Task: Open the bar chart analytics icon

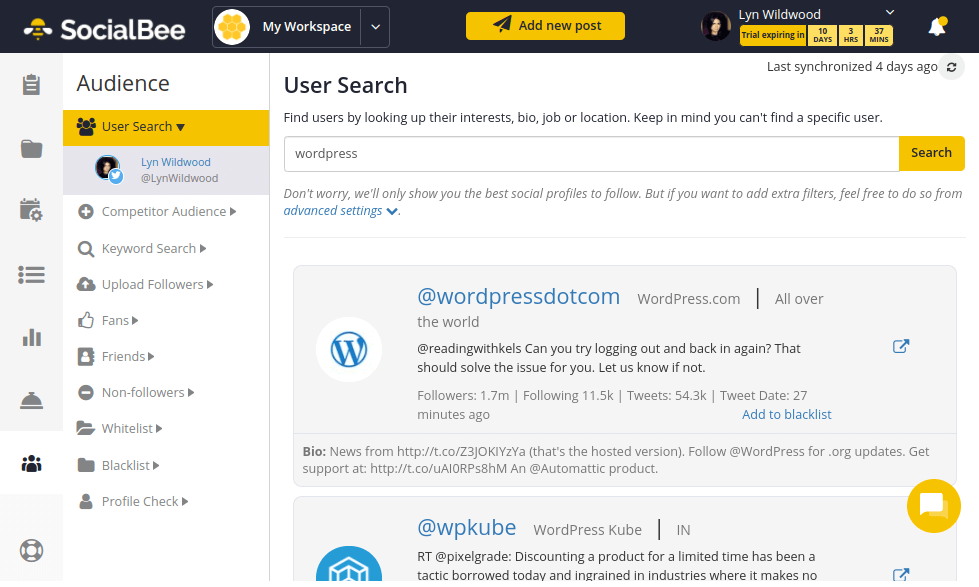Action: tap(31, 338)
